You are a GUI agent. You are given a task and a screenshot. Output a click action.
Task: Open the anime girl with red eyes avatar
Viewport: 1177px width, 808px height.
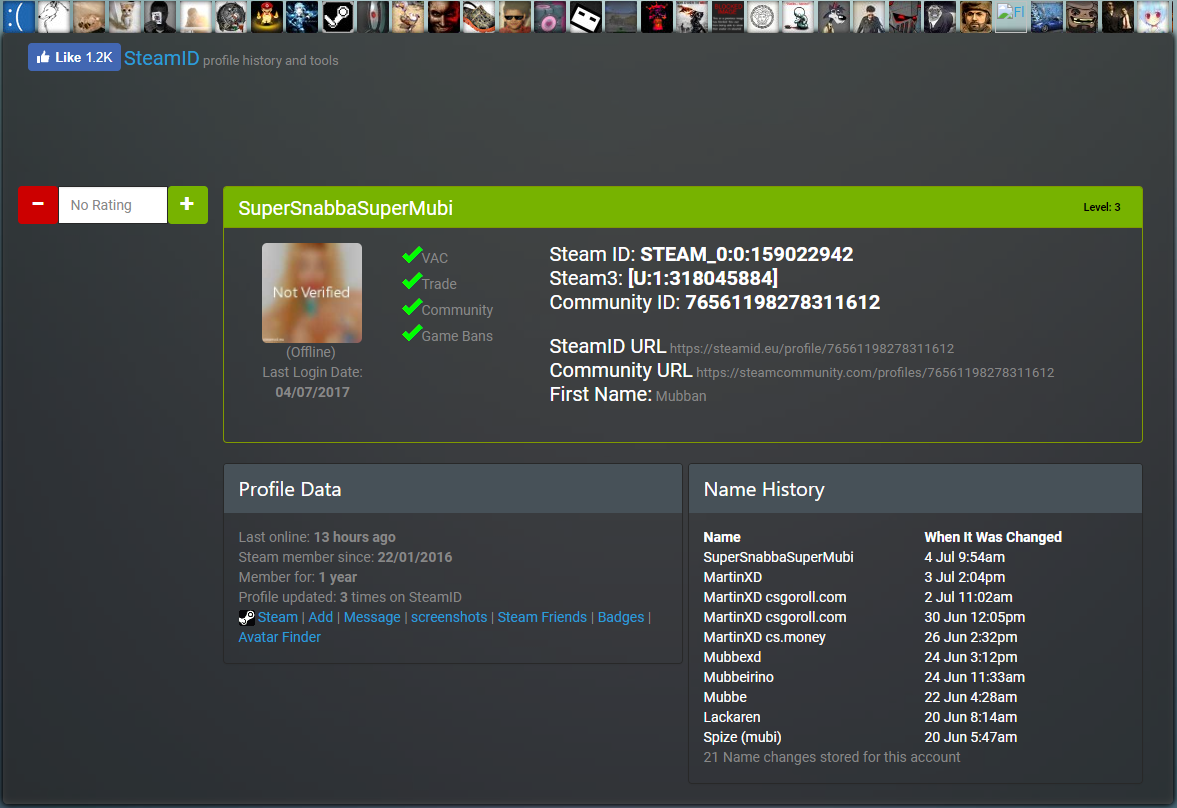point(1152,17)
